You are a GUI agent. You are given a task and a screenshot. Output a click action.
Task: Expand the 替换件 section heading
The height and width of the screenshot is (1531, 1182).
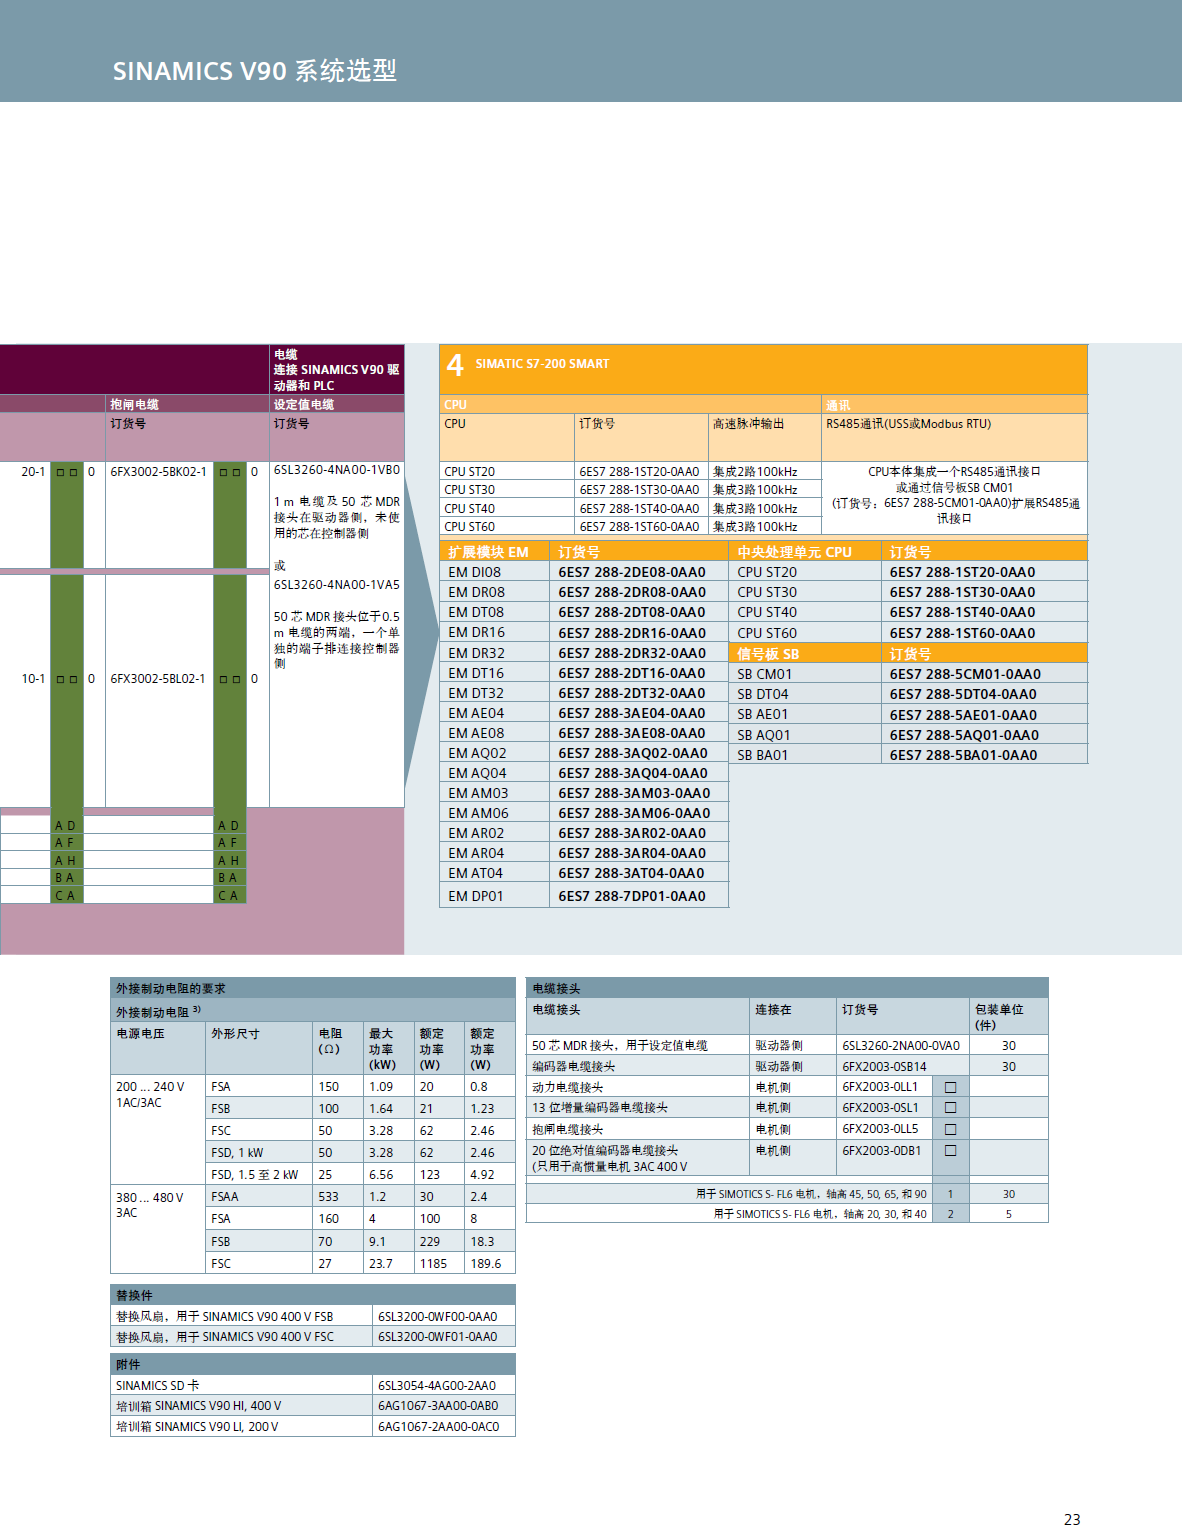point(135,1295)
